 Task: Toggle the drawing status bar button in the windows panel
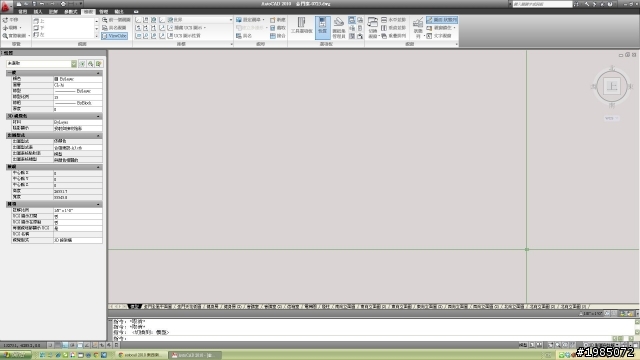tap(442, 20)
